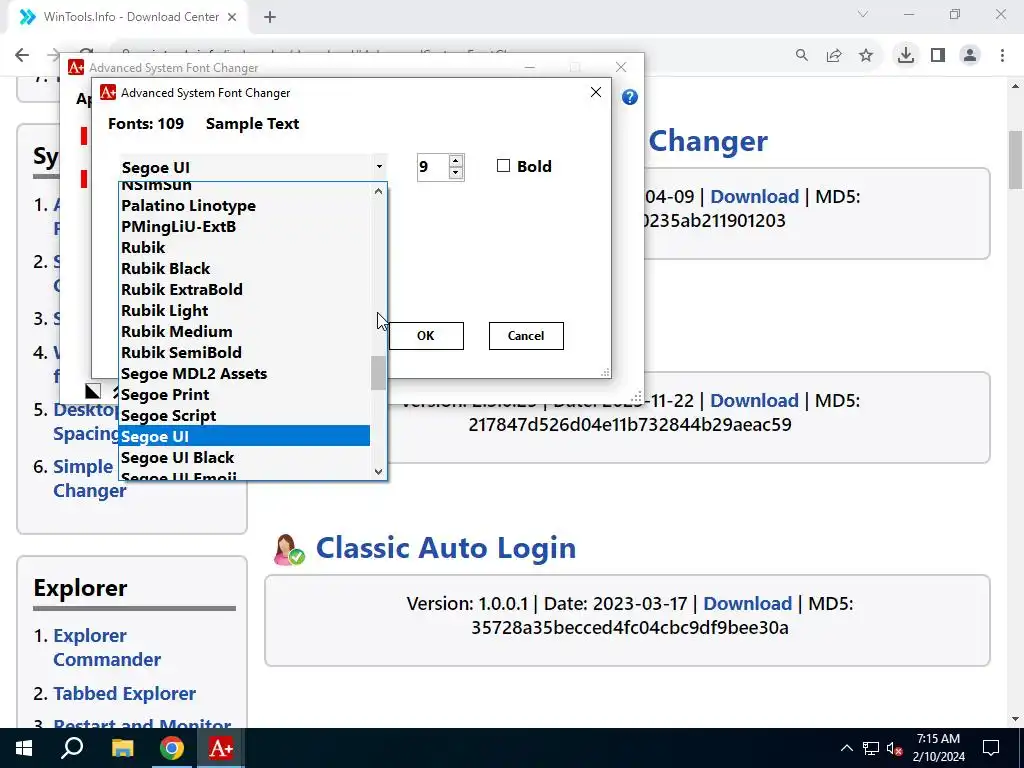Choose Rubik Black from the list
The image size is (1024, 768).
[244, 268]
